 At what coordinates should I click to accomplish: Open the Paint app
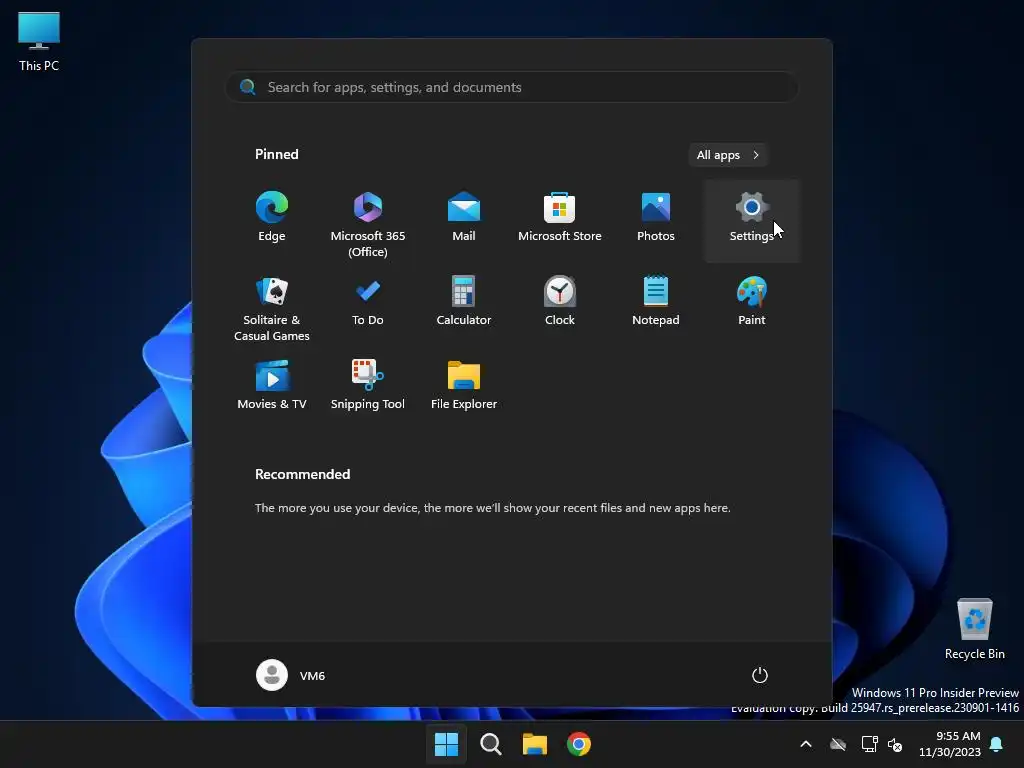(752, 302)
